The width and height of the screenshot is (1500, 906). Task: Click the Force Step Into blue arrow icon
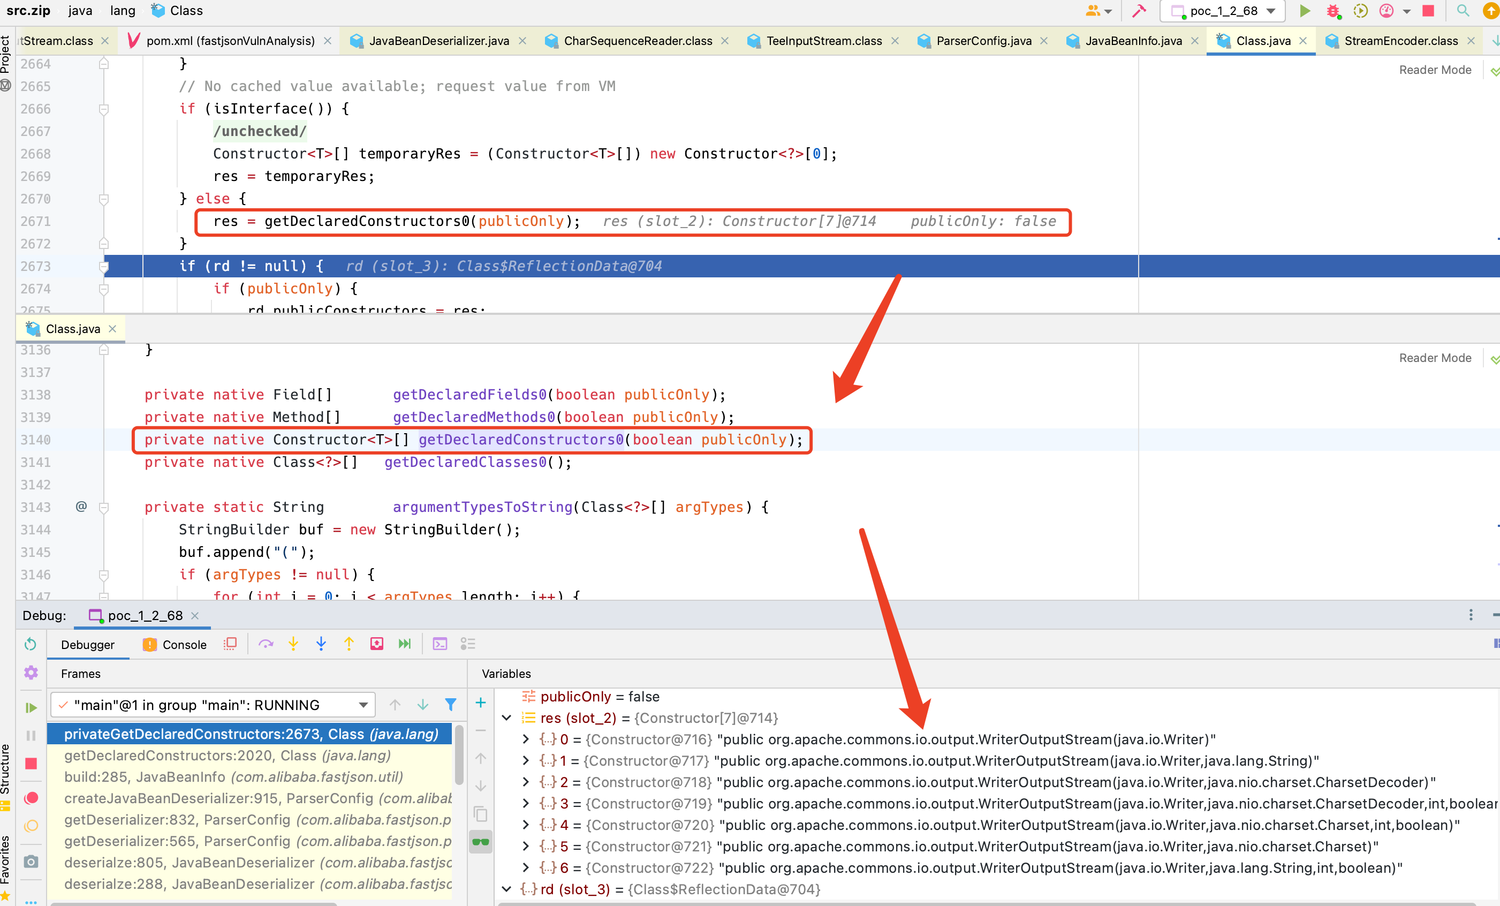(321, 644)
